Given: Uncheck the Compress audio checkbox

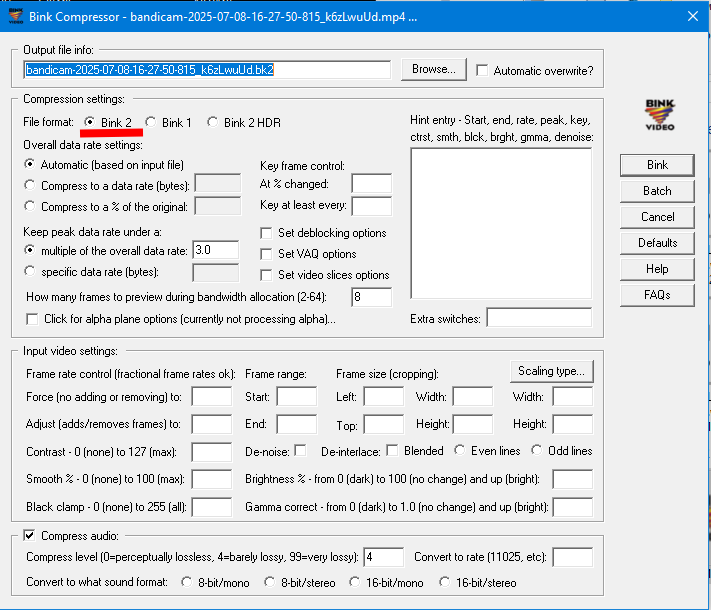Looking at the screenshot, I should [29, 535].
